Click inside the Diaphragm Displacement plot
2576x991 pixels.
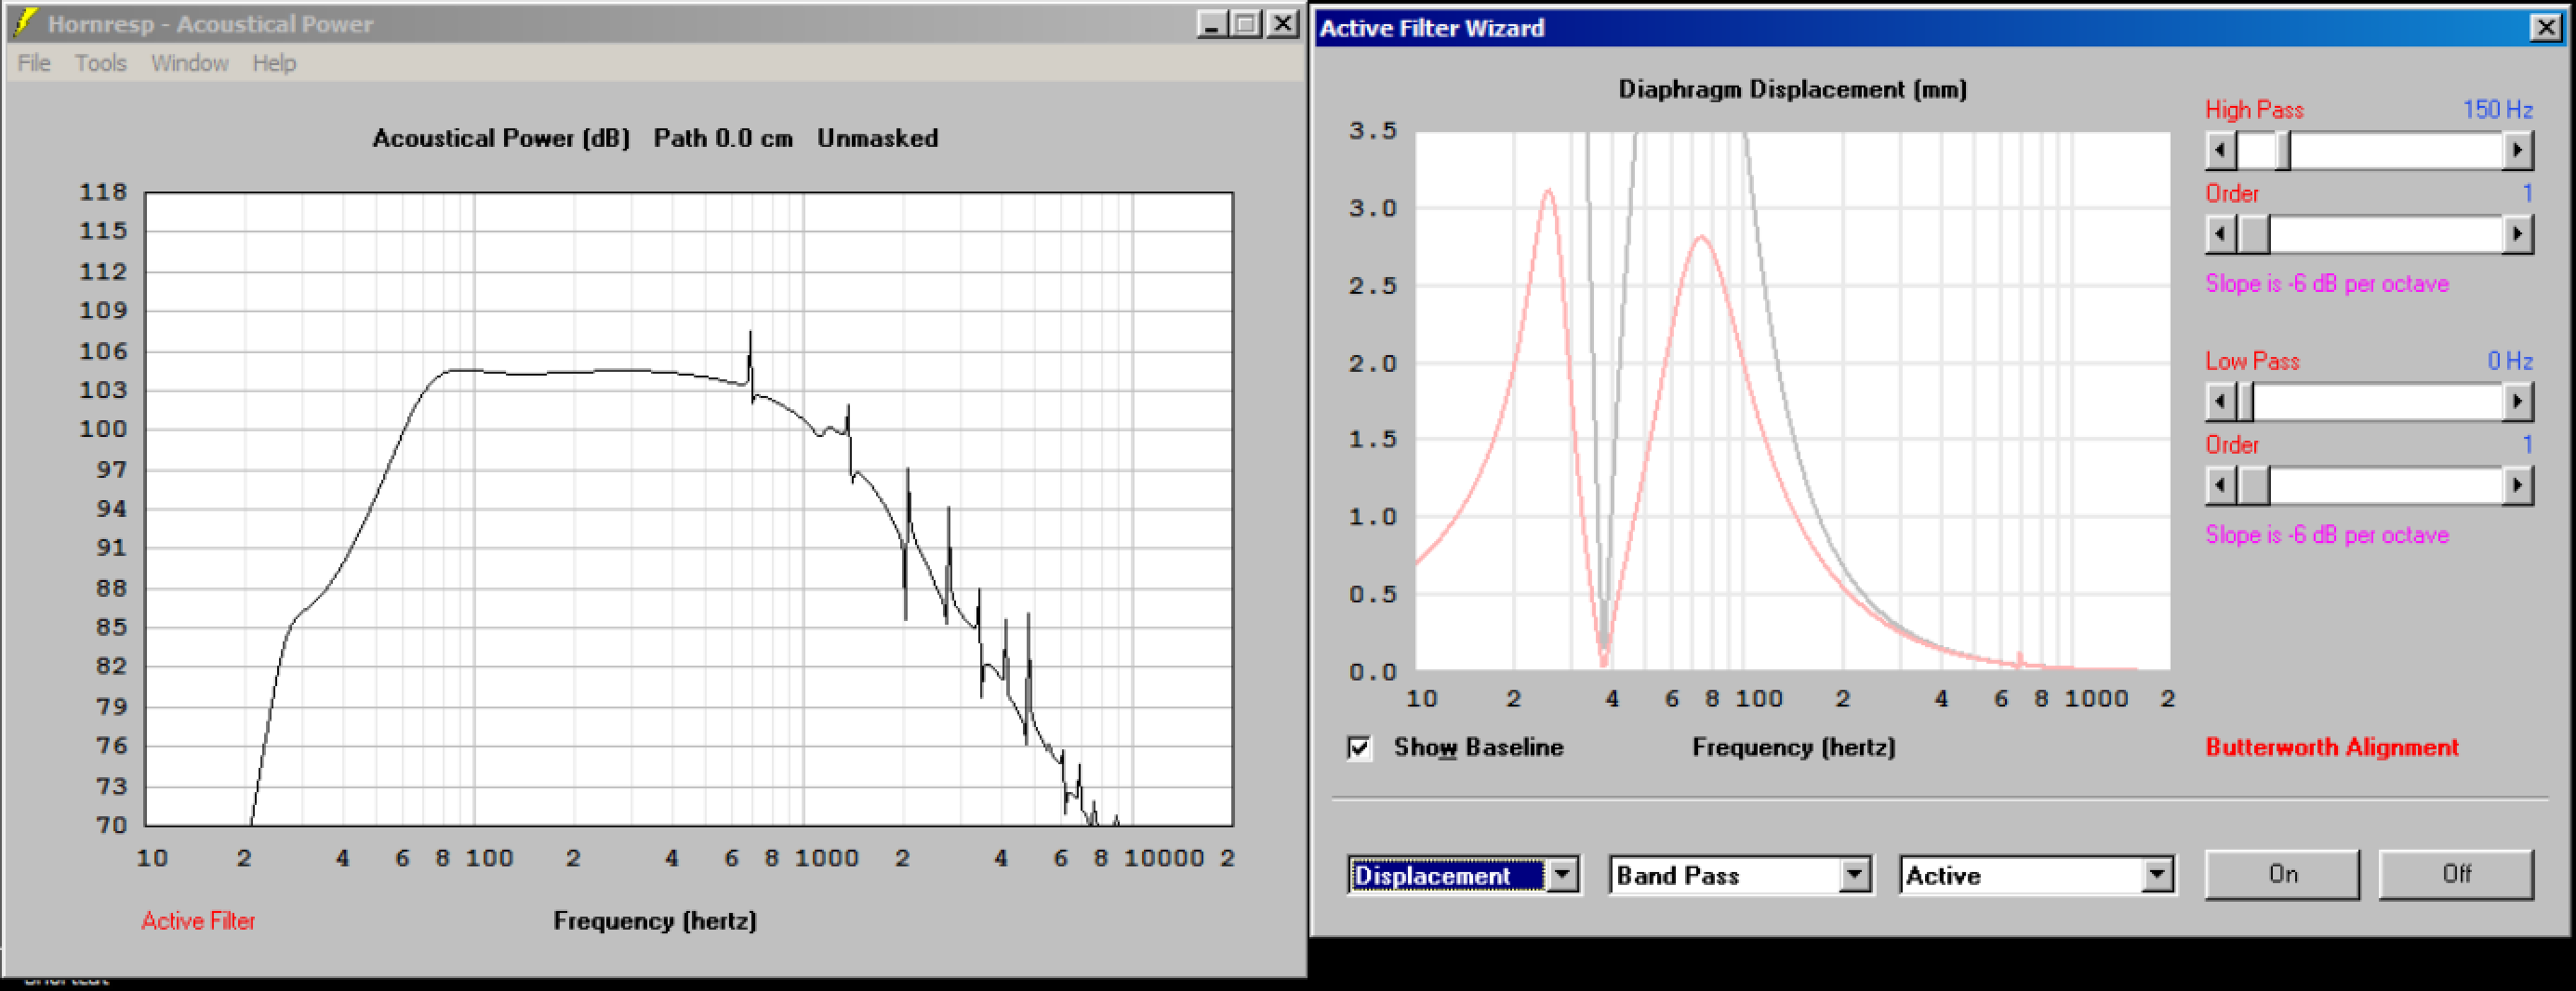coord(1792,401)
